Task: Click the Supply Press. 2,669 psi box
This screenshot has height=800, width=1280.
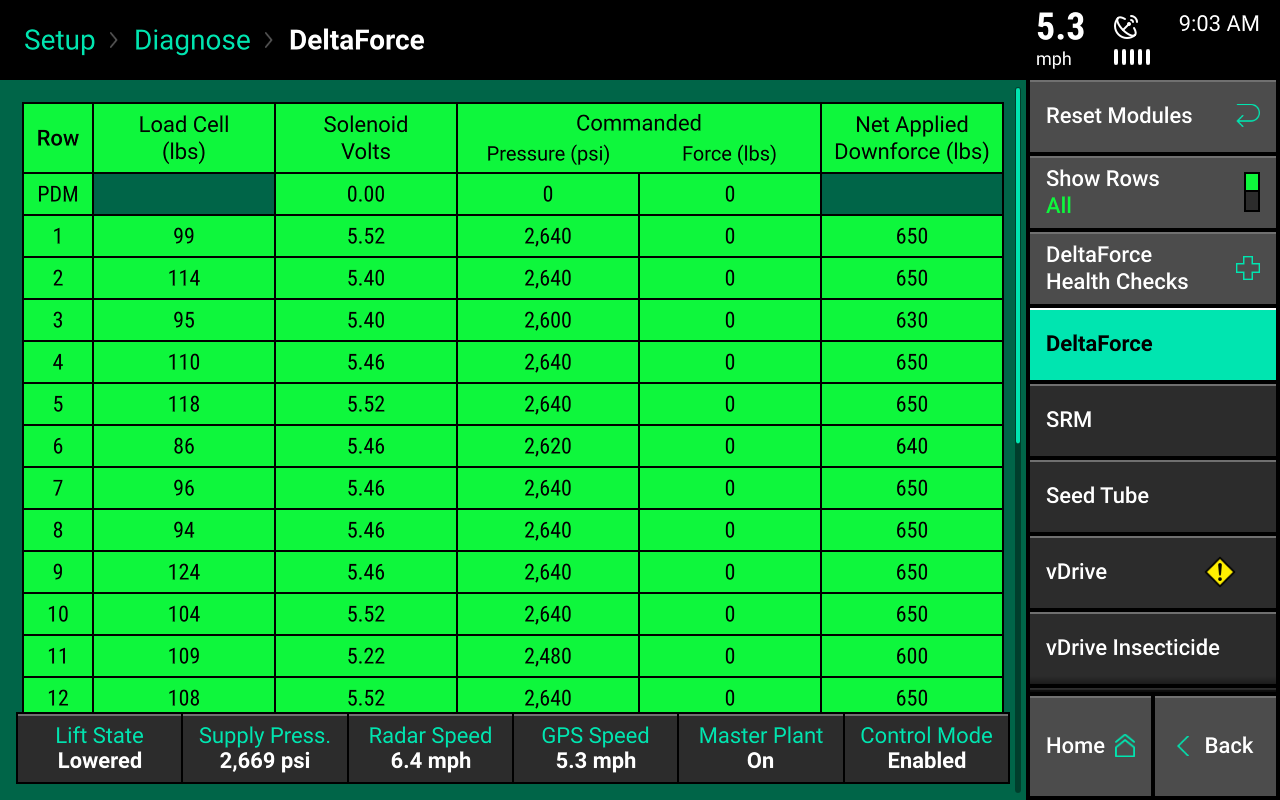Action: (265, 748)
